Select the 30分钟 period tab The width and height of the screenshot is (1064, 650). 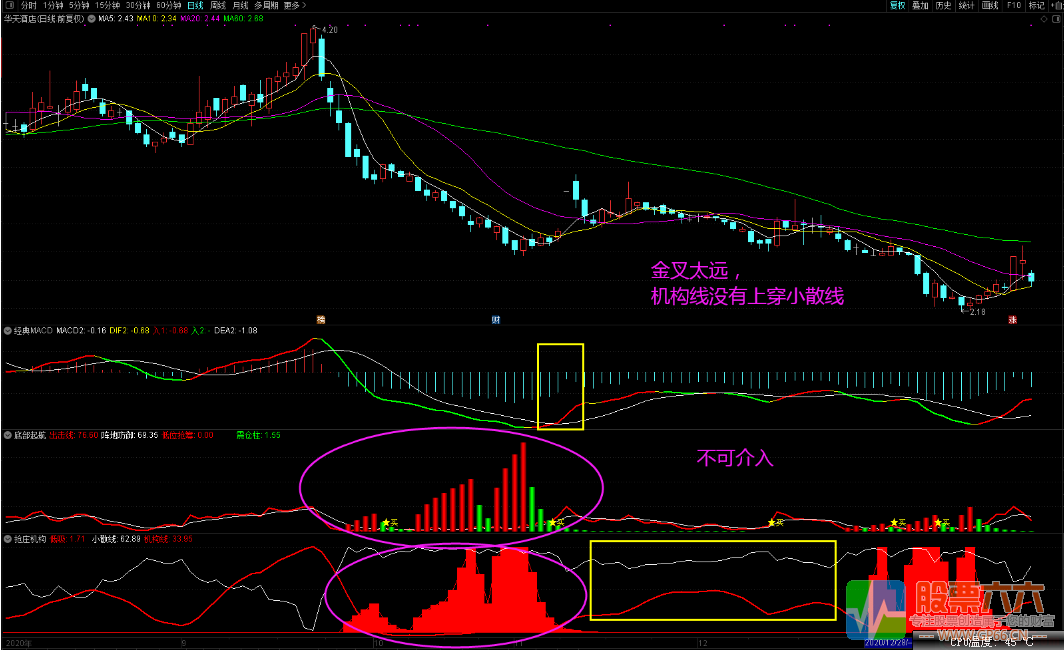point(138,5)
